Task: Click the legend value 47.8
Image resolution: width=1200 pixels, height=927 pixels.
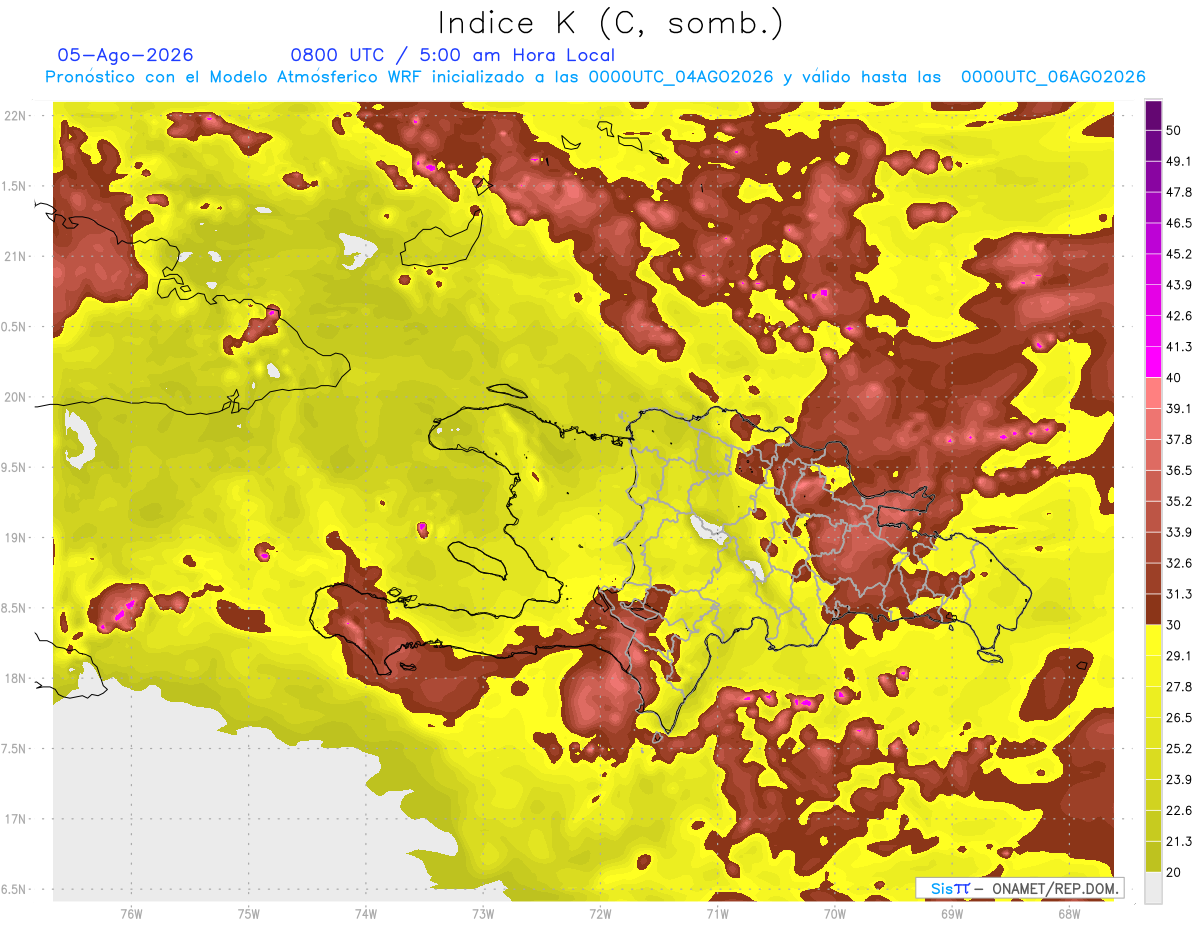Action: pos(1179,192)
